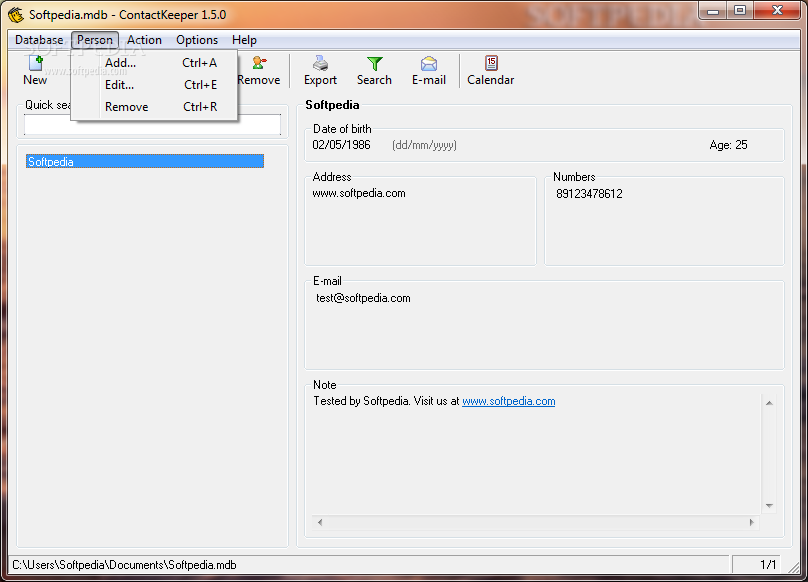
Task: Minimize the ContactKeeper window
Action: coord(713,10)
